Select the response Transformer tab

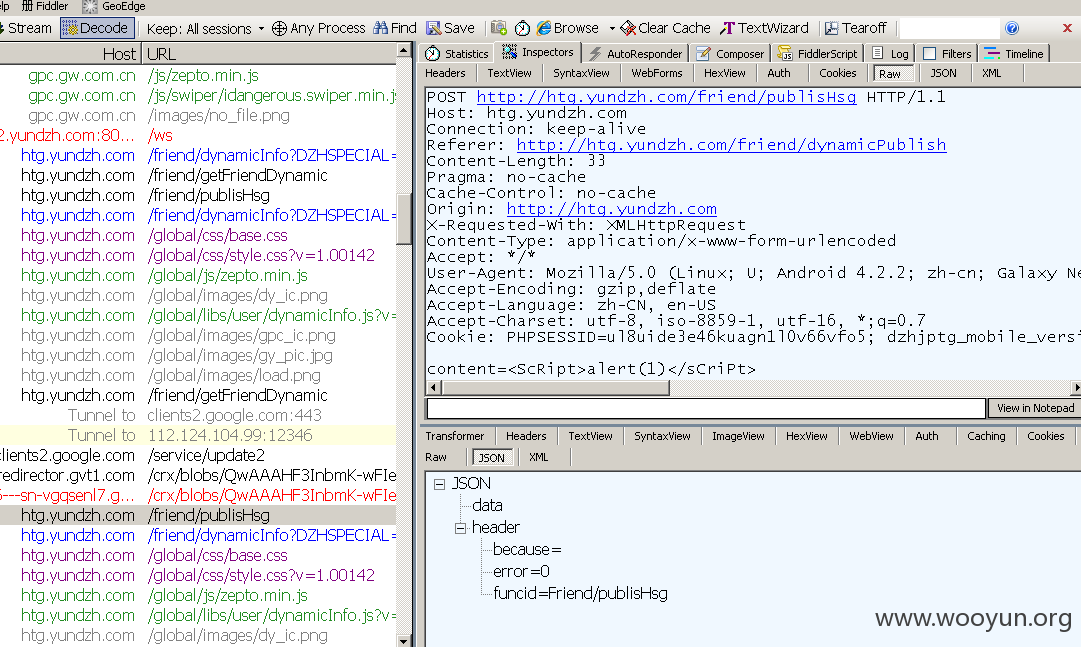[x=454, y=436]
